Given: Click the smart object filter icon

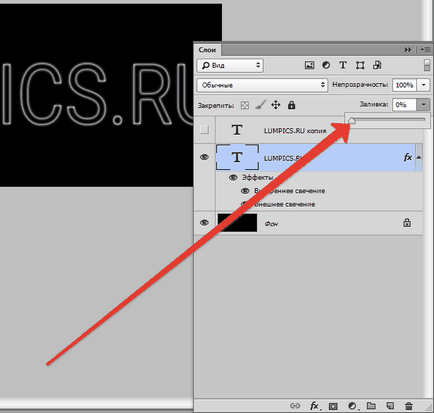Looking at the screenshot, I should tap(377, 65).
